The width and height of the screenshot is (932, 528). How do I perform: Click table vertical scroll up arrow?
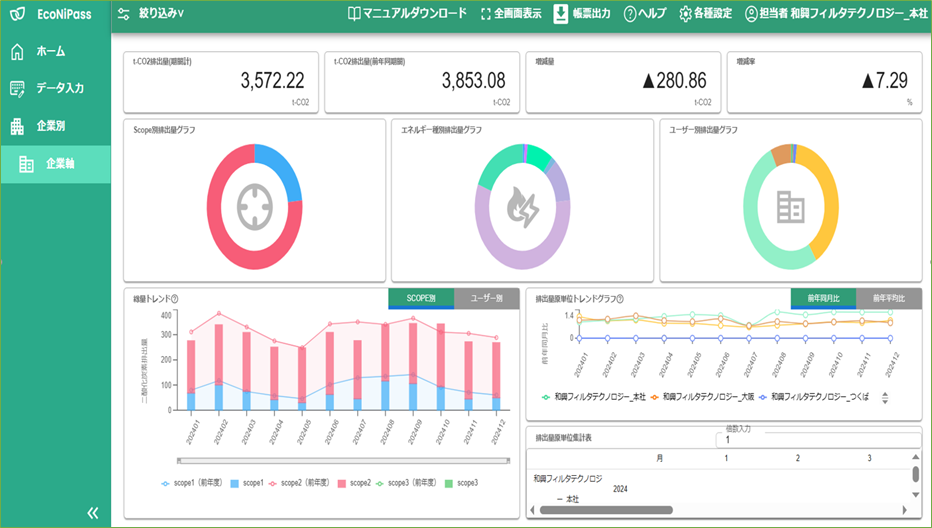(x=915, y=457)
